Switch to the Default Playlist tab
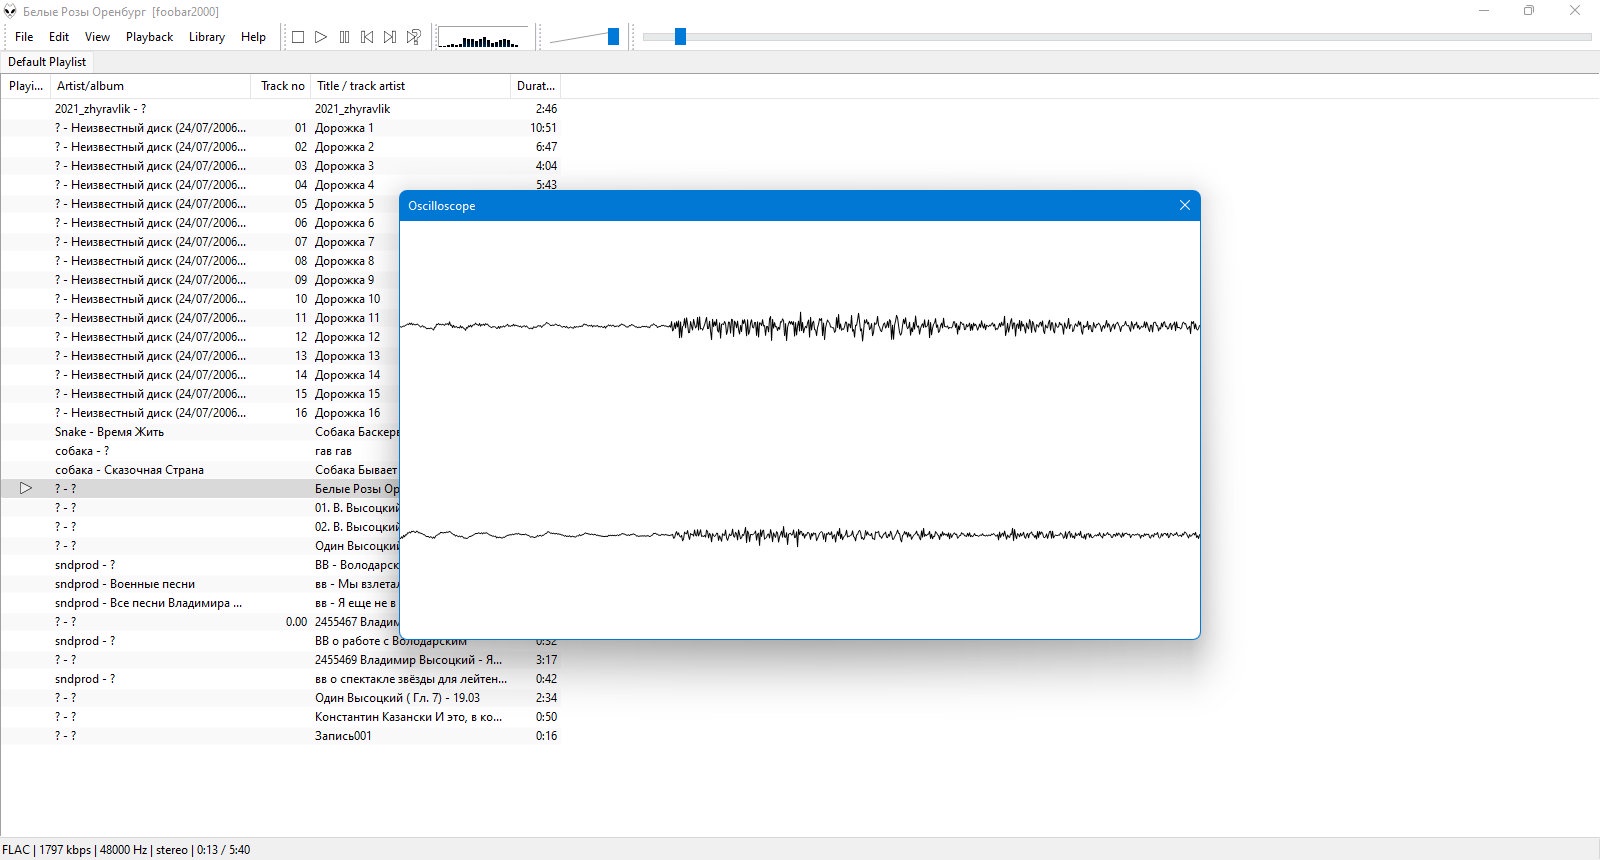 pyautogui.click(x=47, y=62)
